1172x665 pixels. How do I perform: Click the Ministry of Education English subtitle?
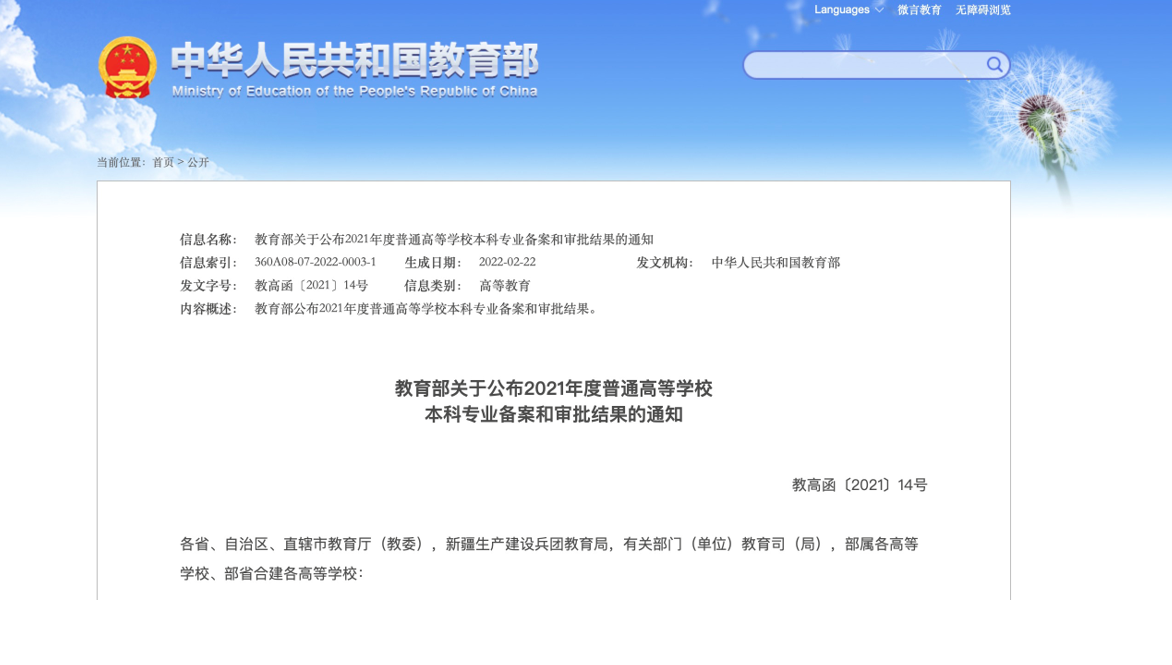click(354, 91)
